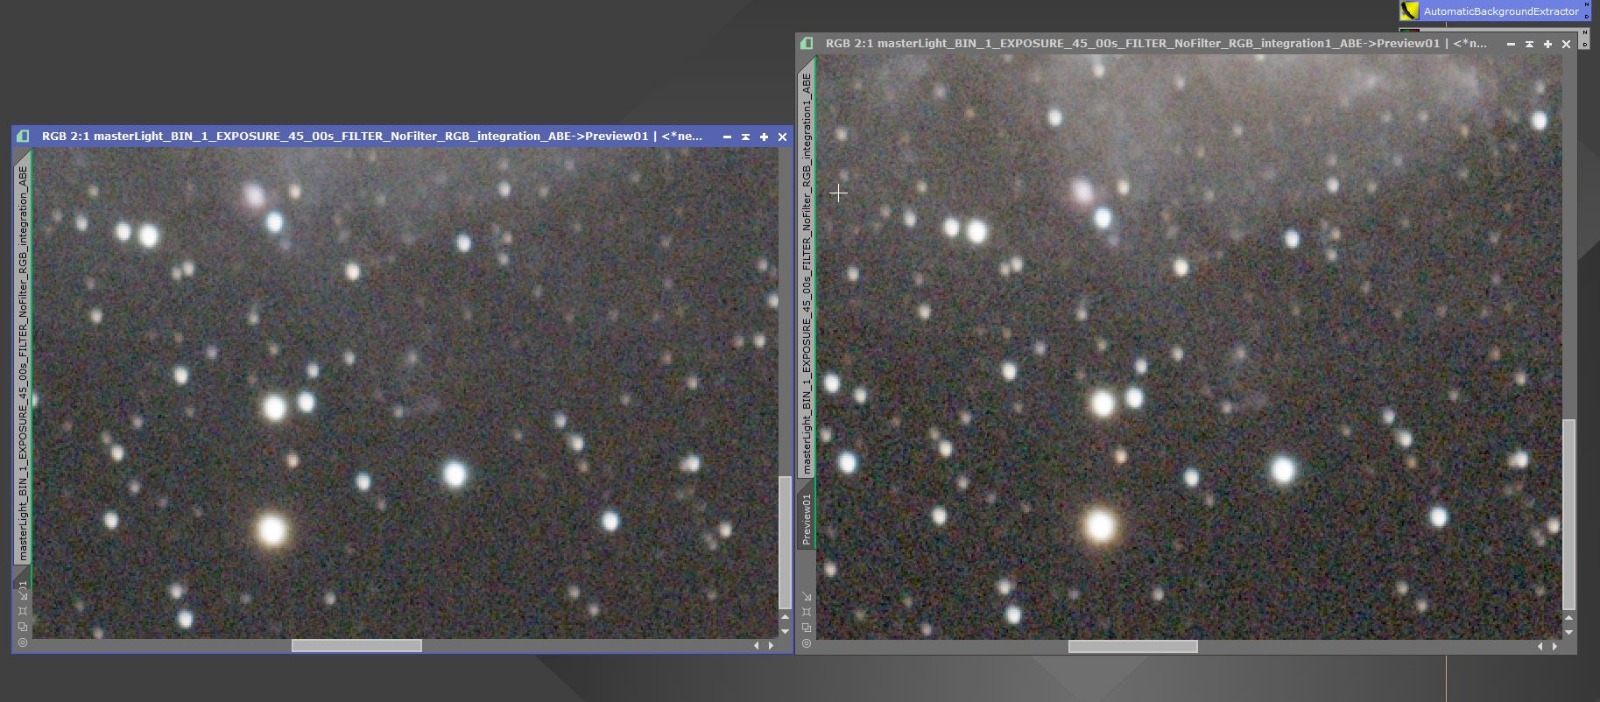Click the view icon in the integration_ABE window title bar

[x=23, y=136]
